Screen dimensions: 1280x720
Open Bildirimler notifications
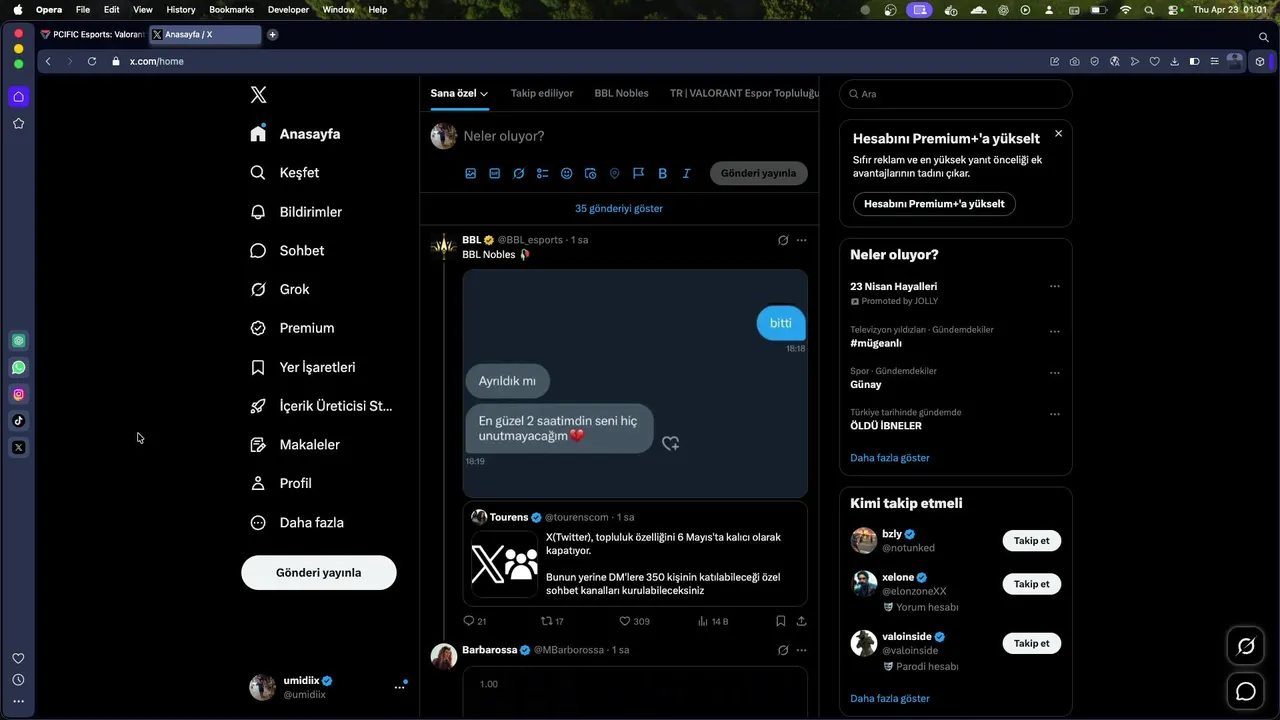[x=296, y=212]
